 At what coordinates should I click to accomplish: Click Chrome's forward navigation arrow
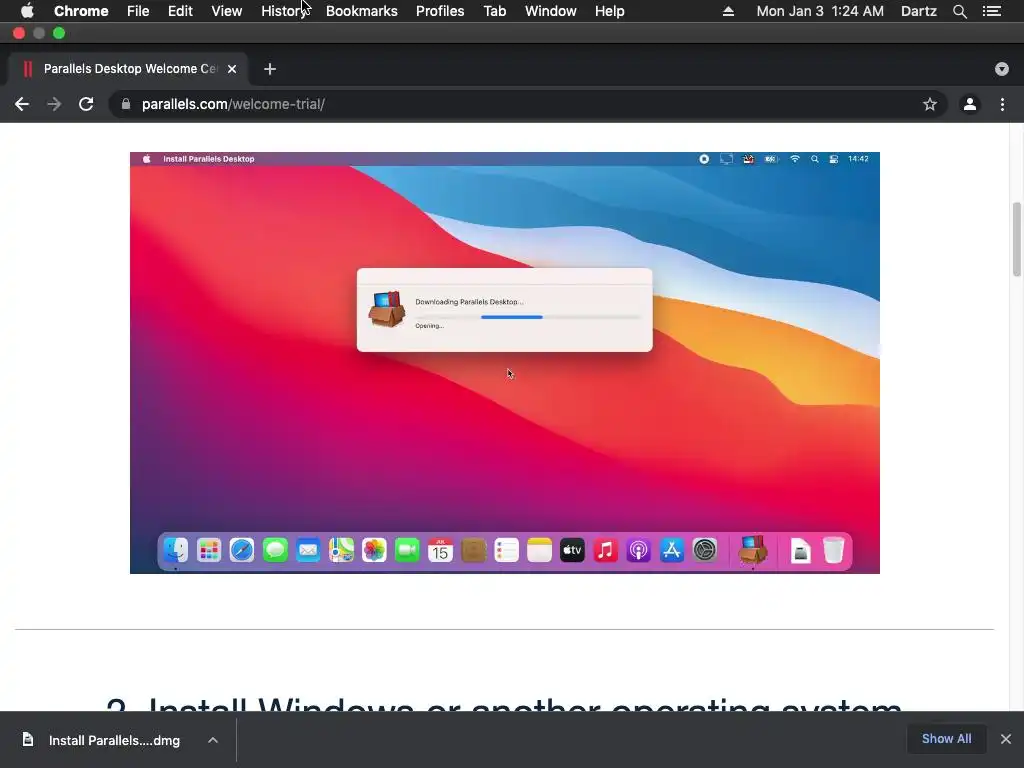point(54,104)
